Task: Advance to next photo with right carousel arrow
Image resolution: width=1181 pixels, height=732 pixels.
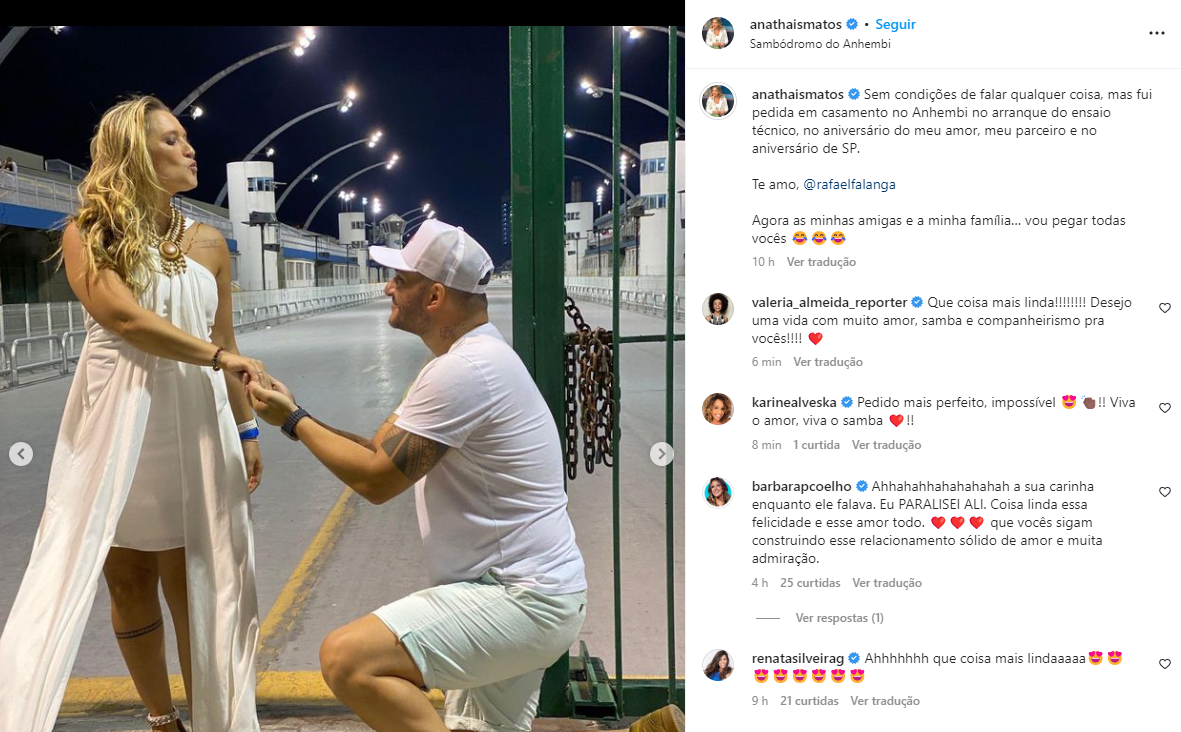Action: [x=661, y=453]
